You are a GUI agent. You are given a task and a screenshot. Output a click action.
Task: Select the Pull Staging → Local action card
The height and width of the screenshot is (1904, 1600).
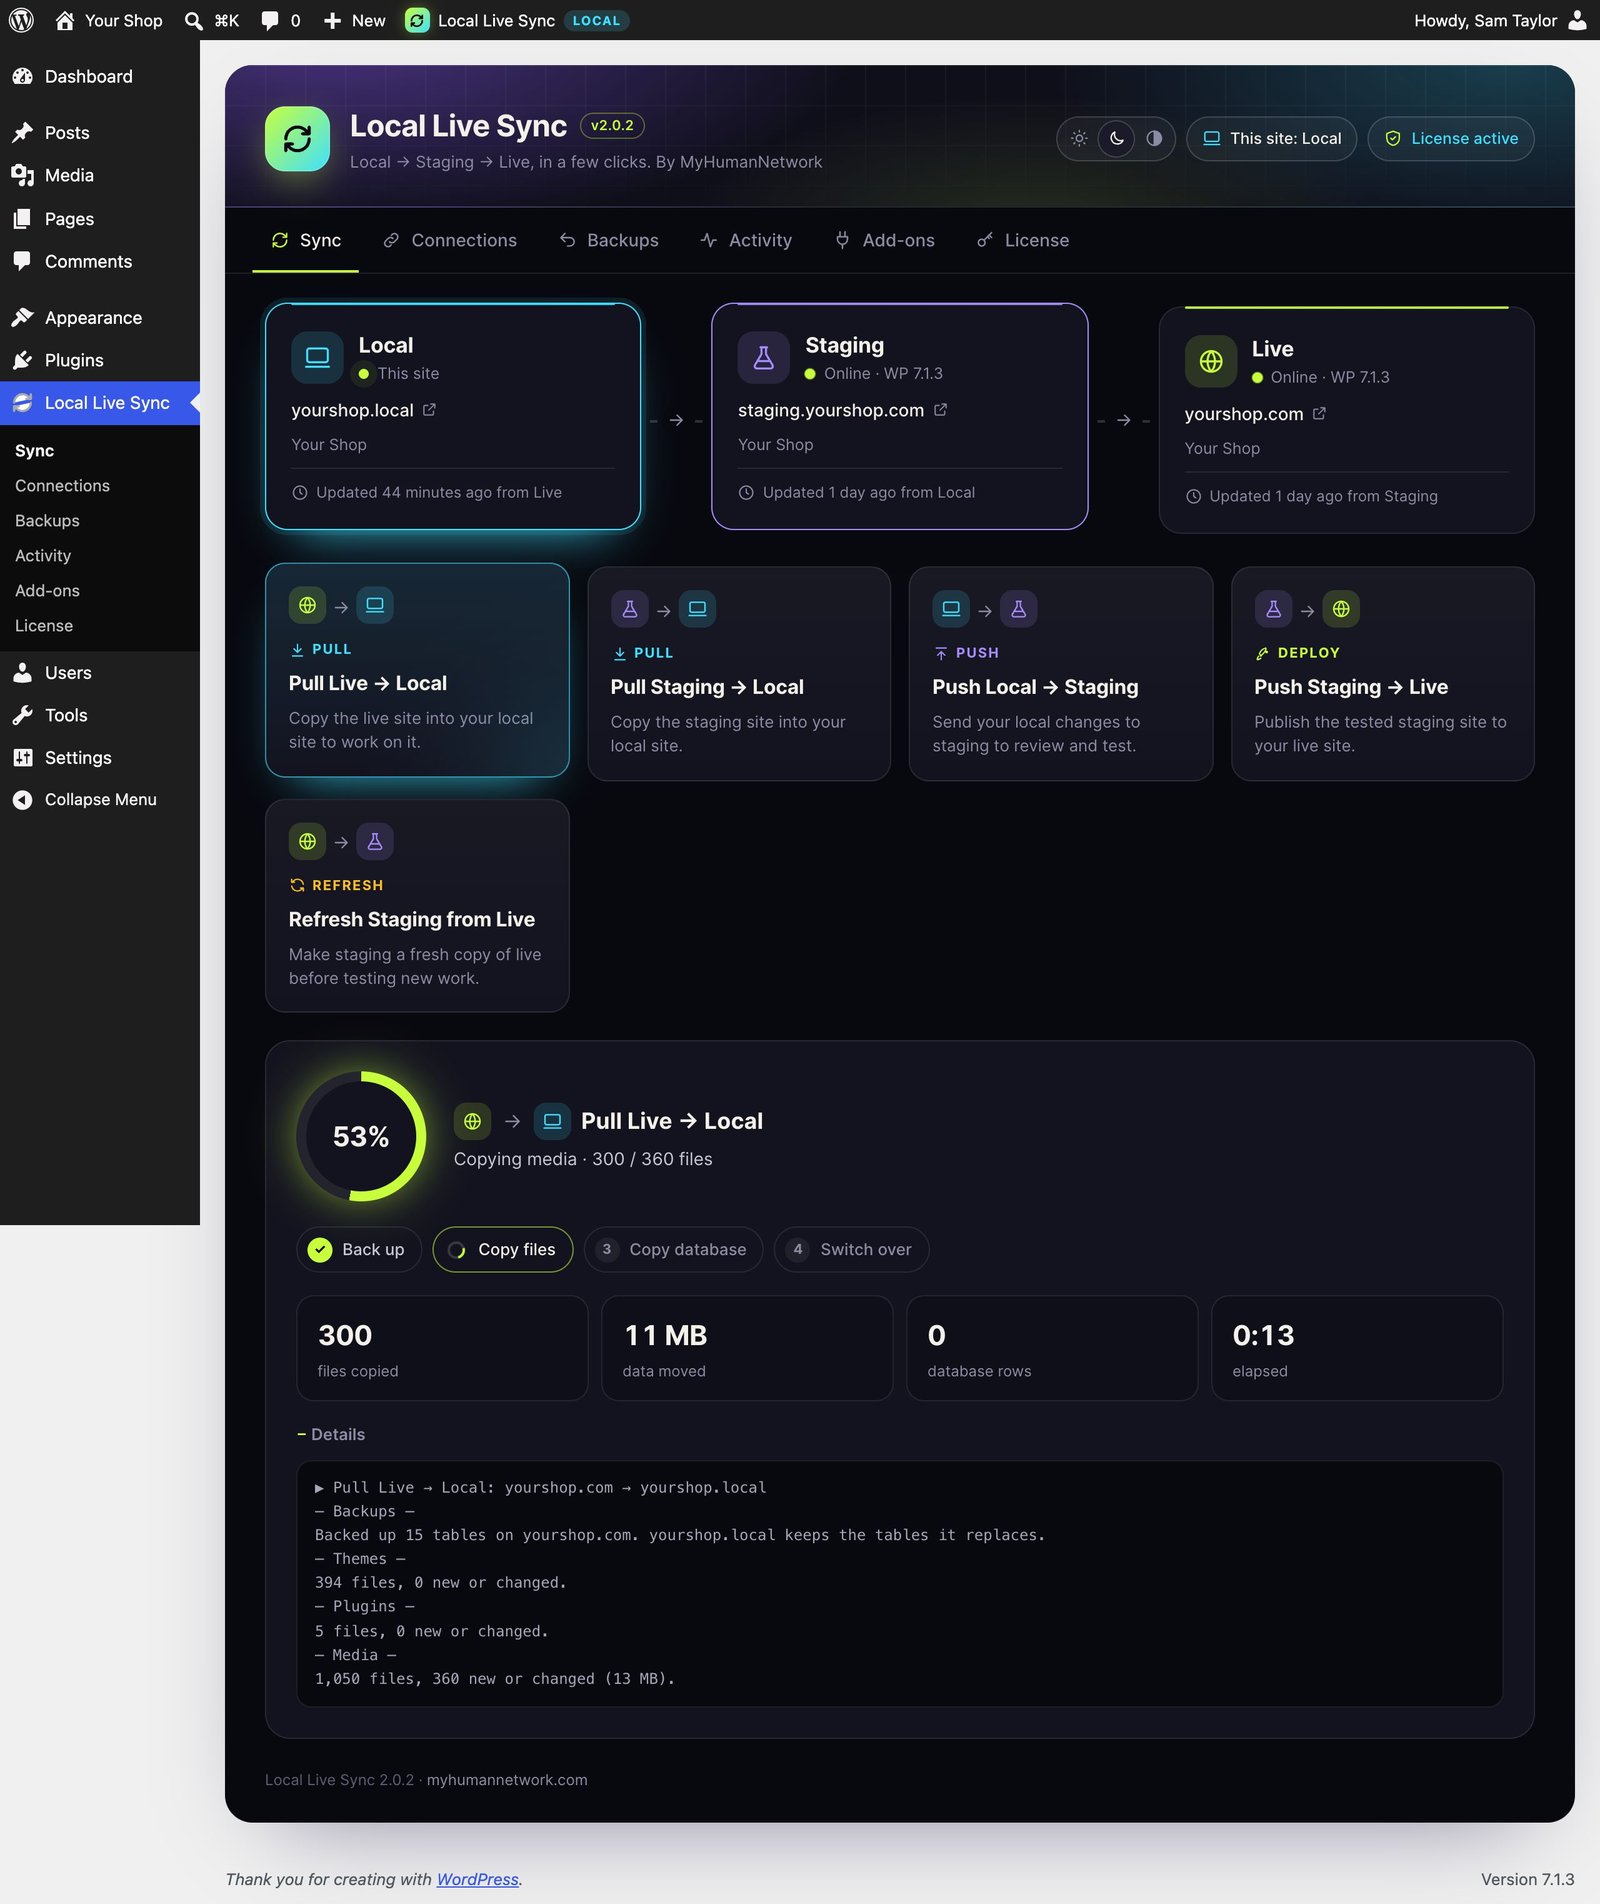pyautogui.click(x=739, y=674)
